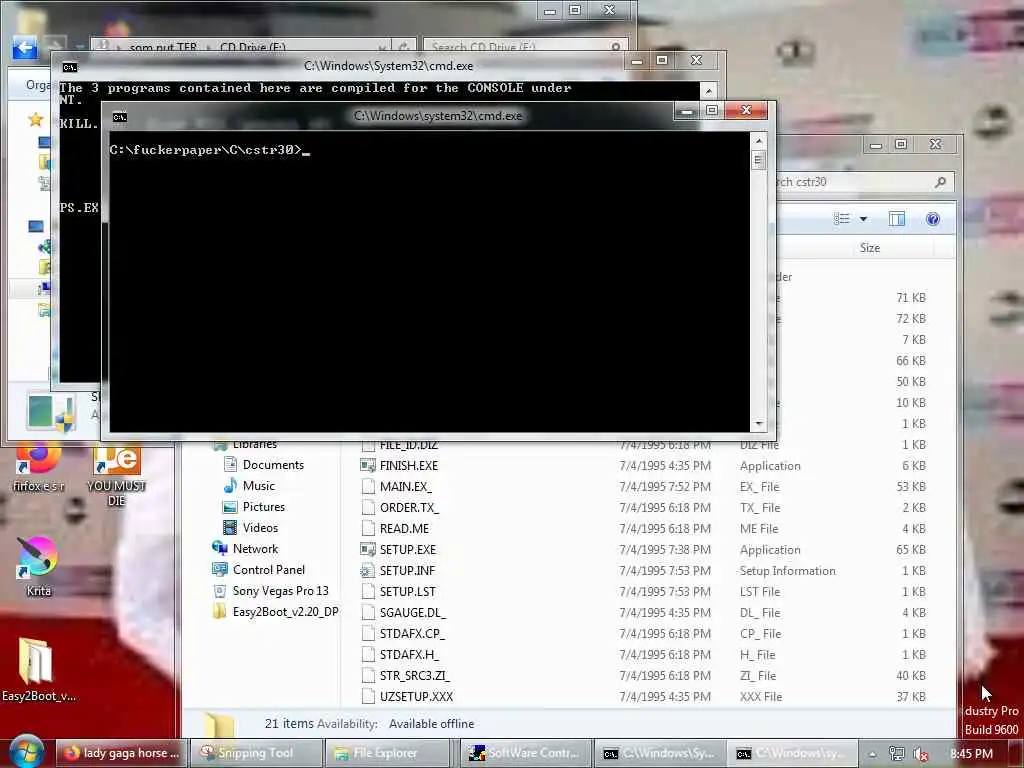The image size is (1024, 768).
Task: Open Favorites star in CD Drive window
Action: [x=35, y=120]
